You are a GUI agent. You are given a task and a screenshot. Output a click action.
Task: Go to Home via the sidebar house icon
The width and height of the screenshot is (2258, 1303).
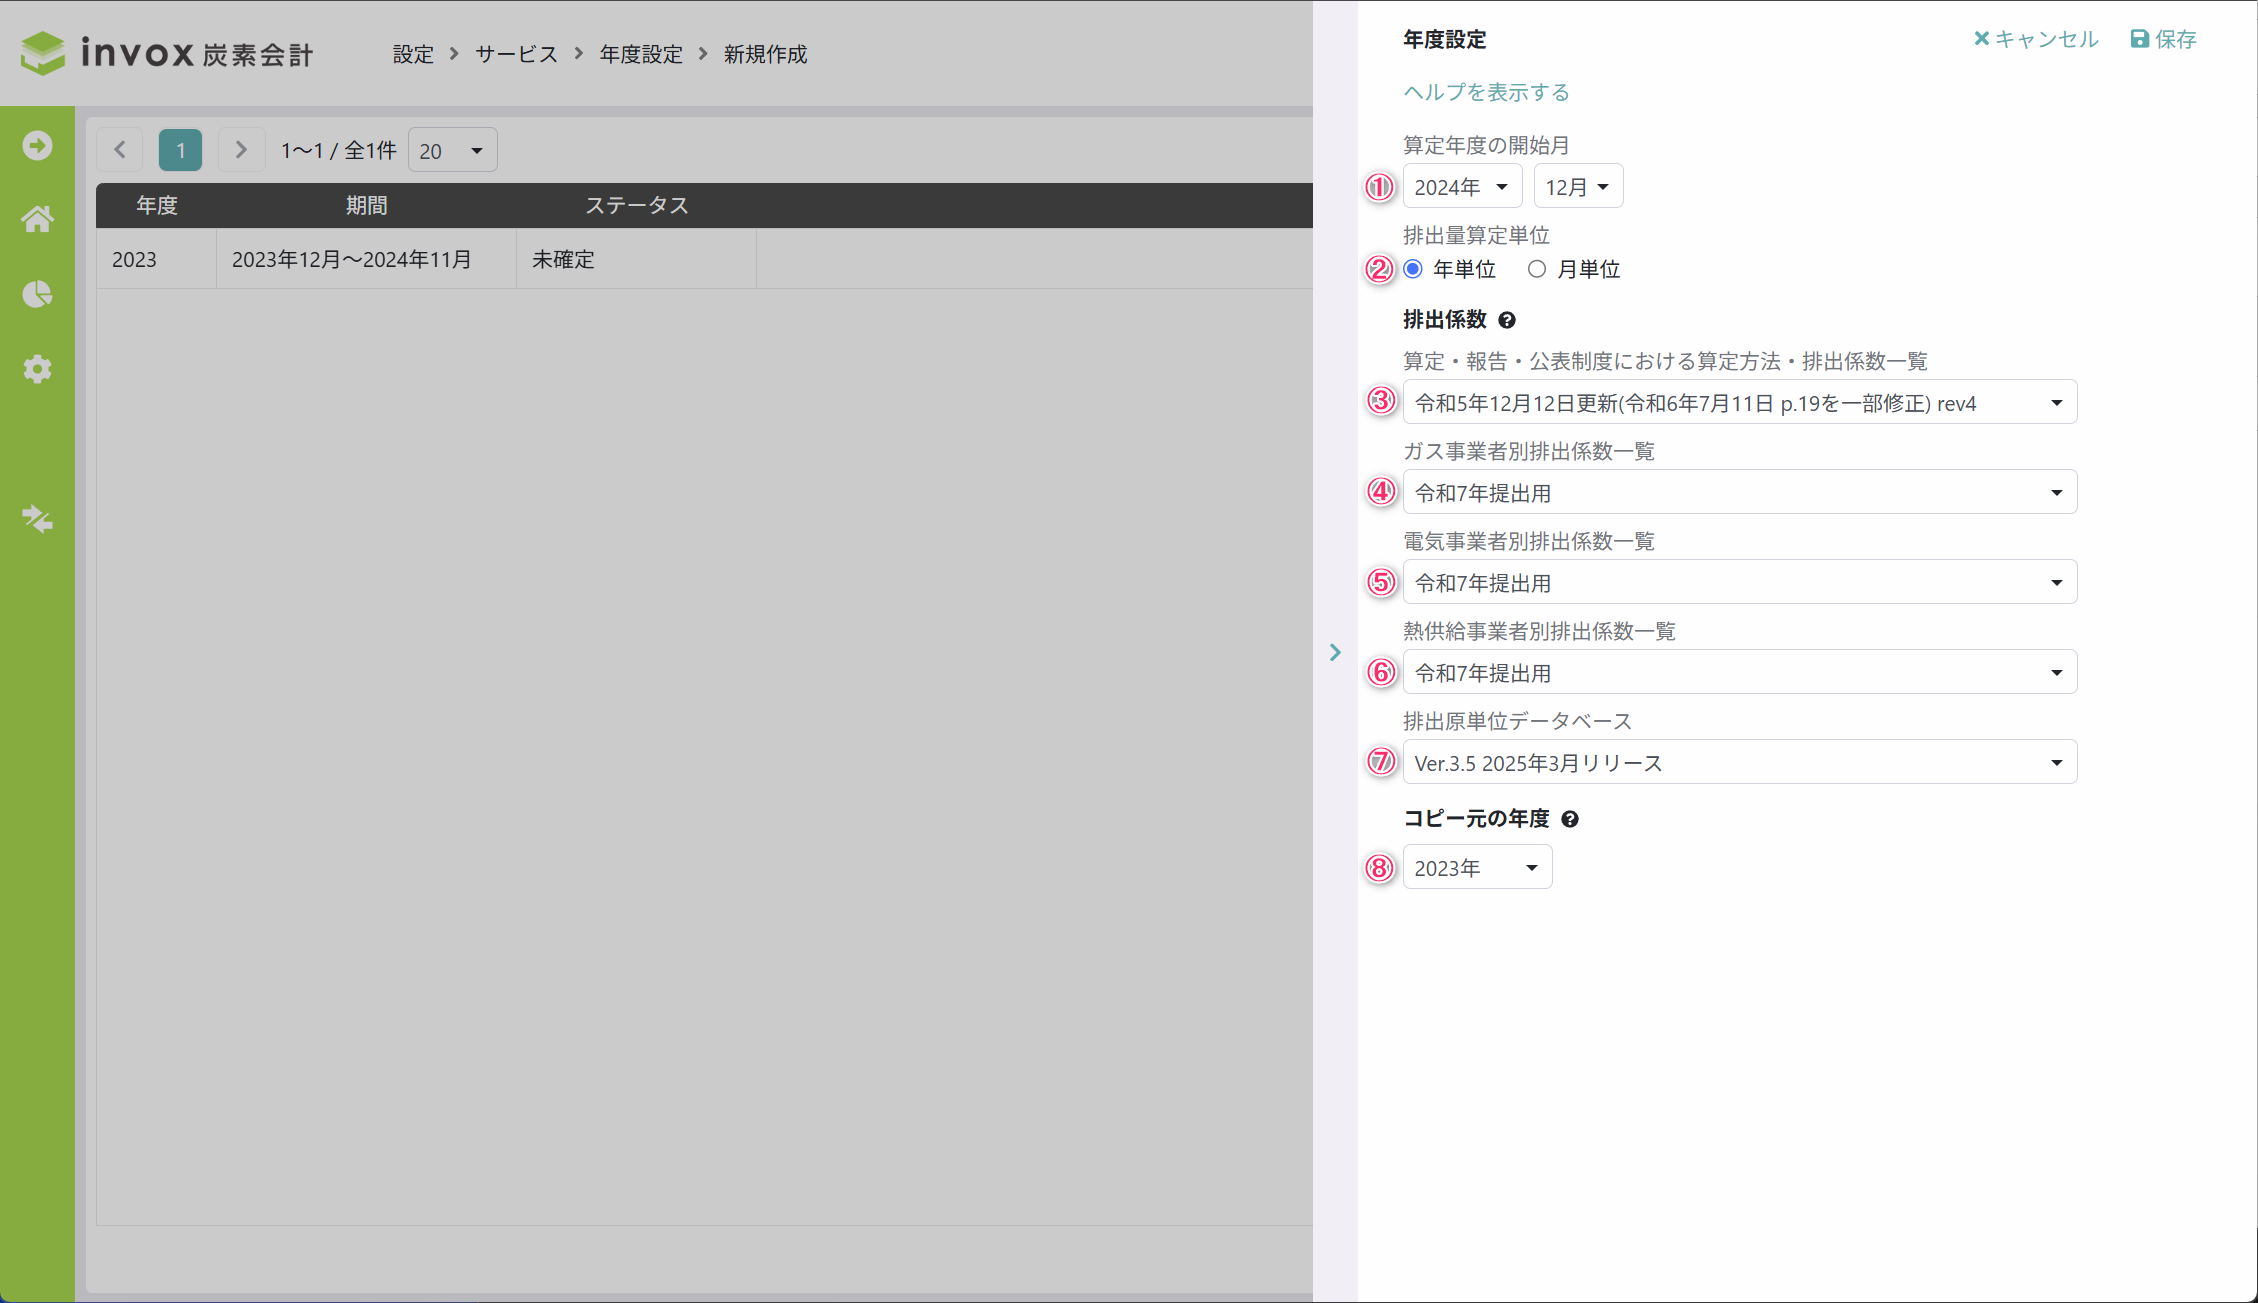(37, 219)
